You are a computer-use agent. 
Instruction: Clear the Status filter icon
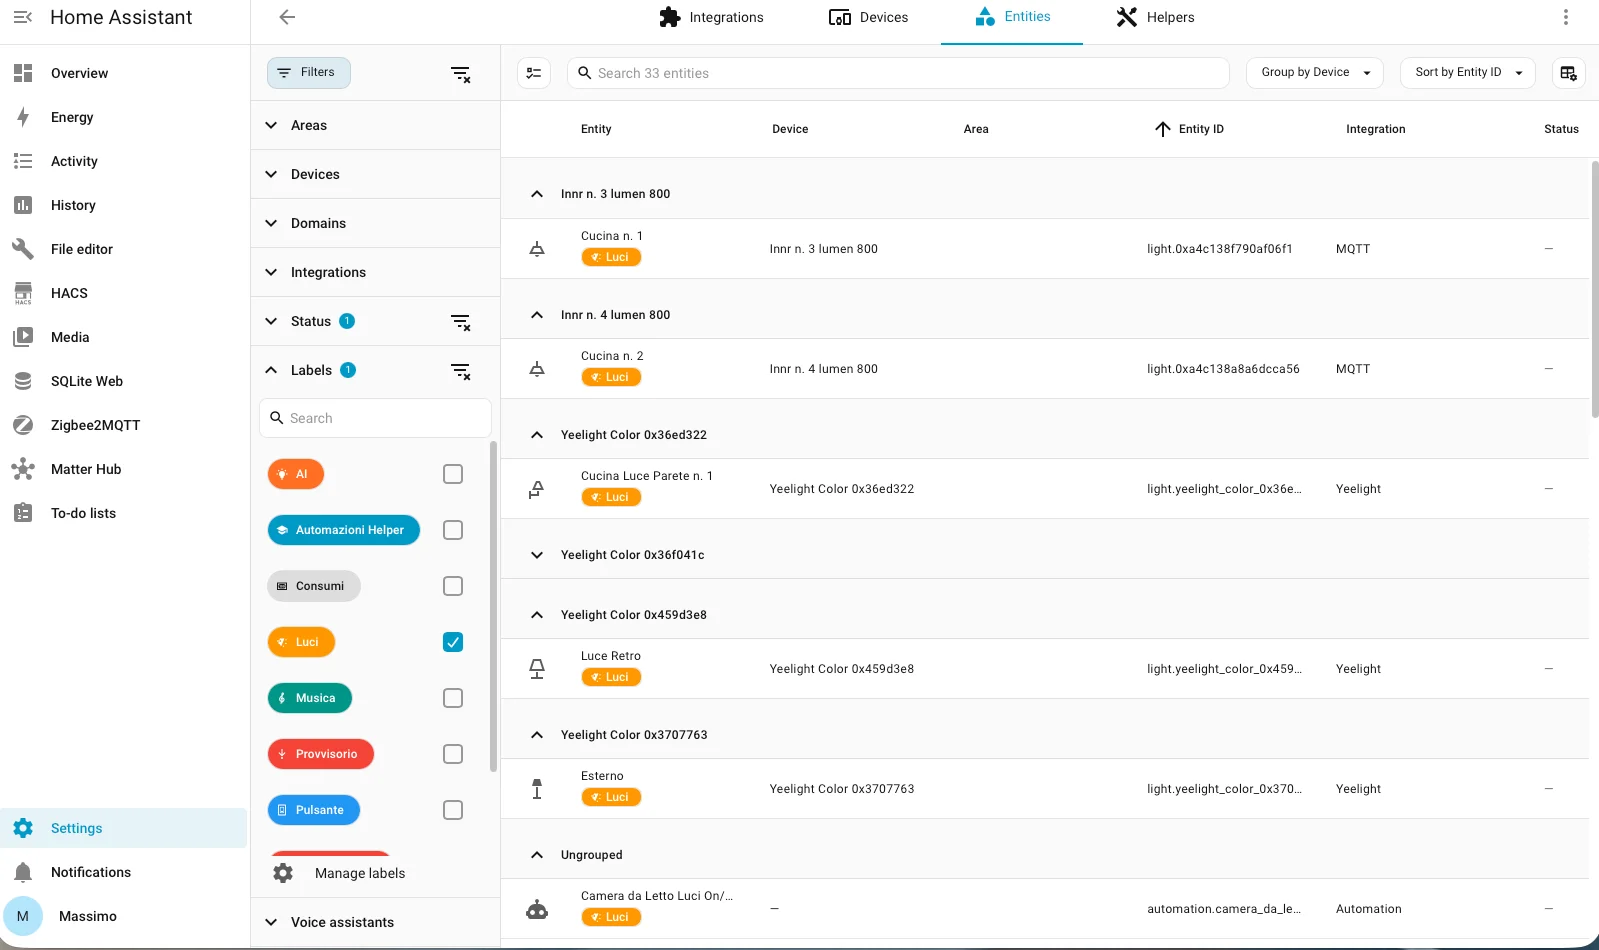point(461,322)
